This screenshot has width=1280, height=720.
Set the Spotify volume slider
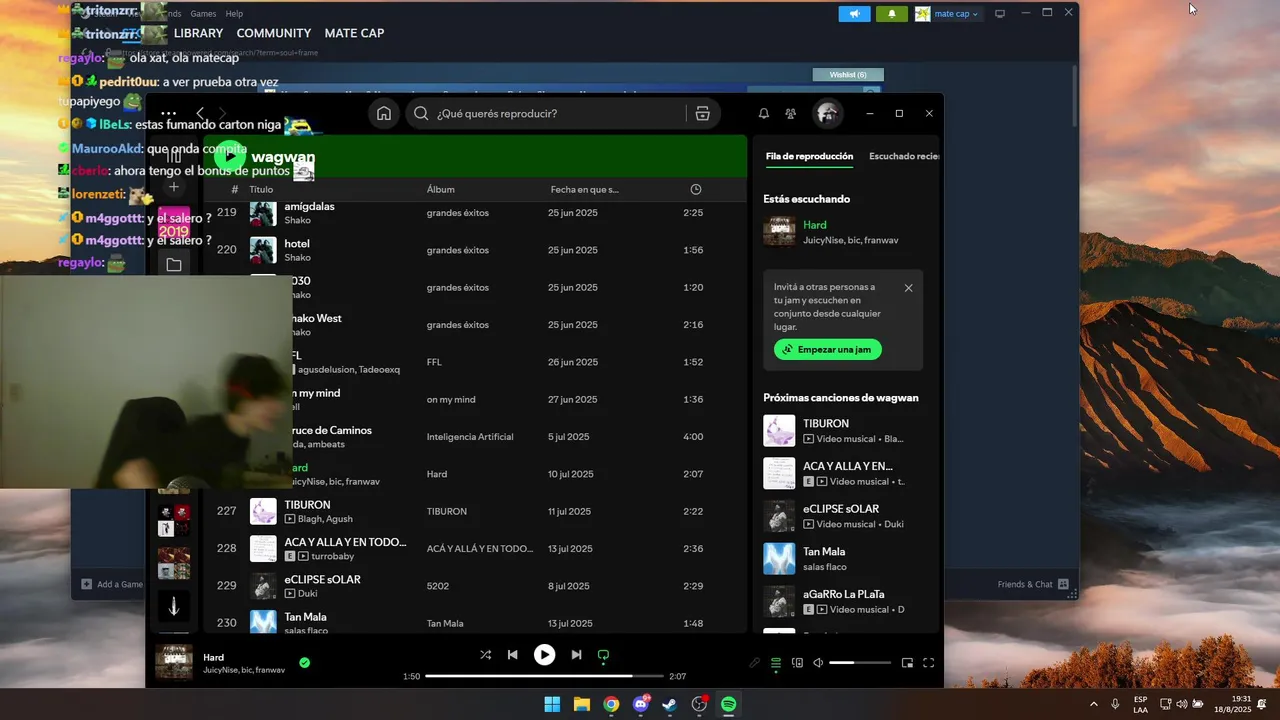[x=860, y=663]
